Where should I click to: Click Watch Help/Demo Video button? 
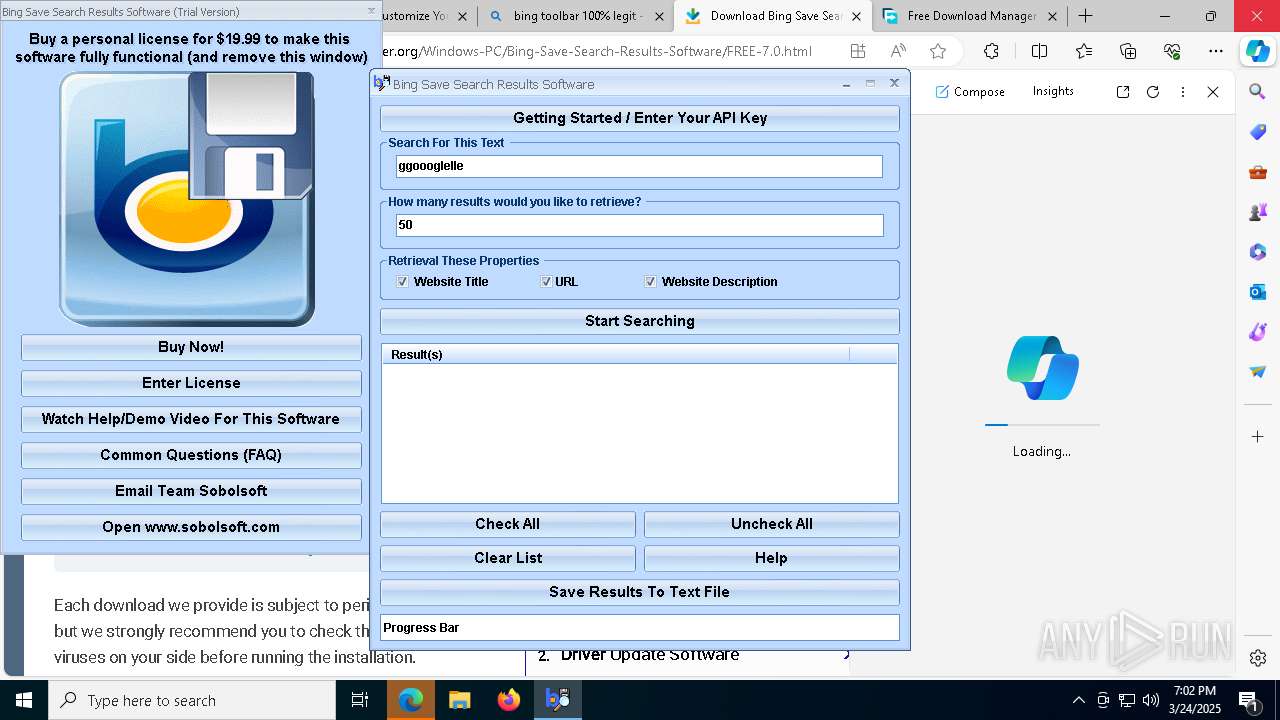point(191,419)
